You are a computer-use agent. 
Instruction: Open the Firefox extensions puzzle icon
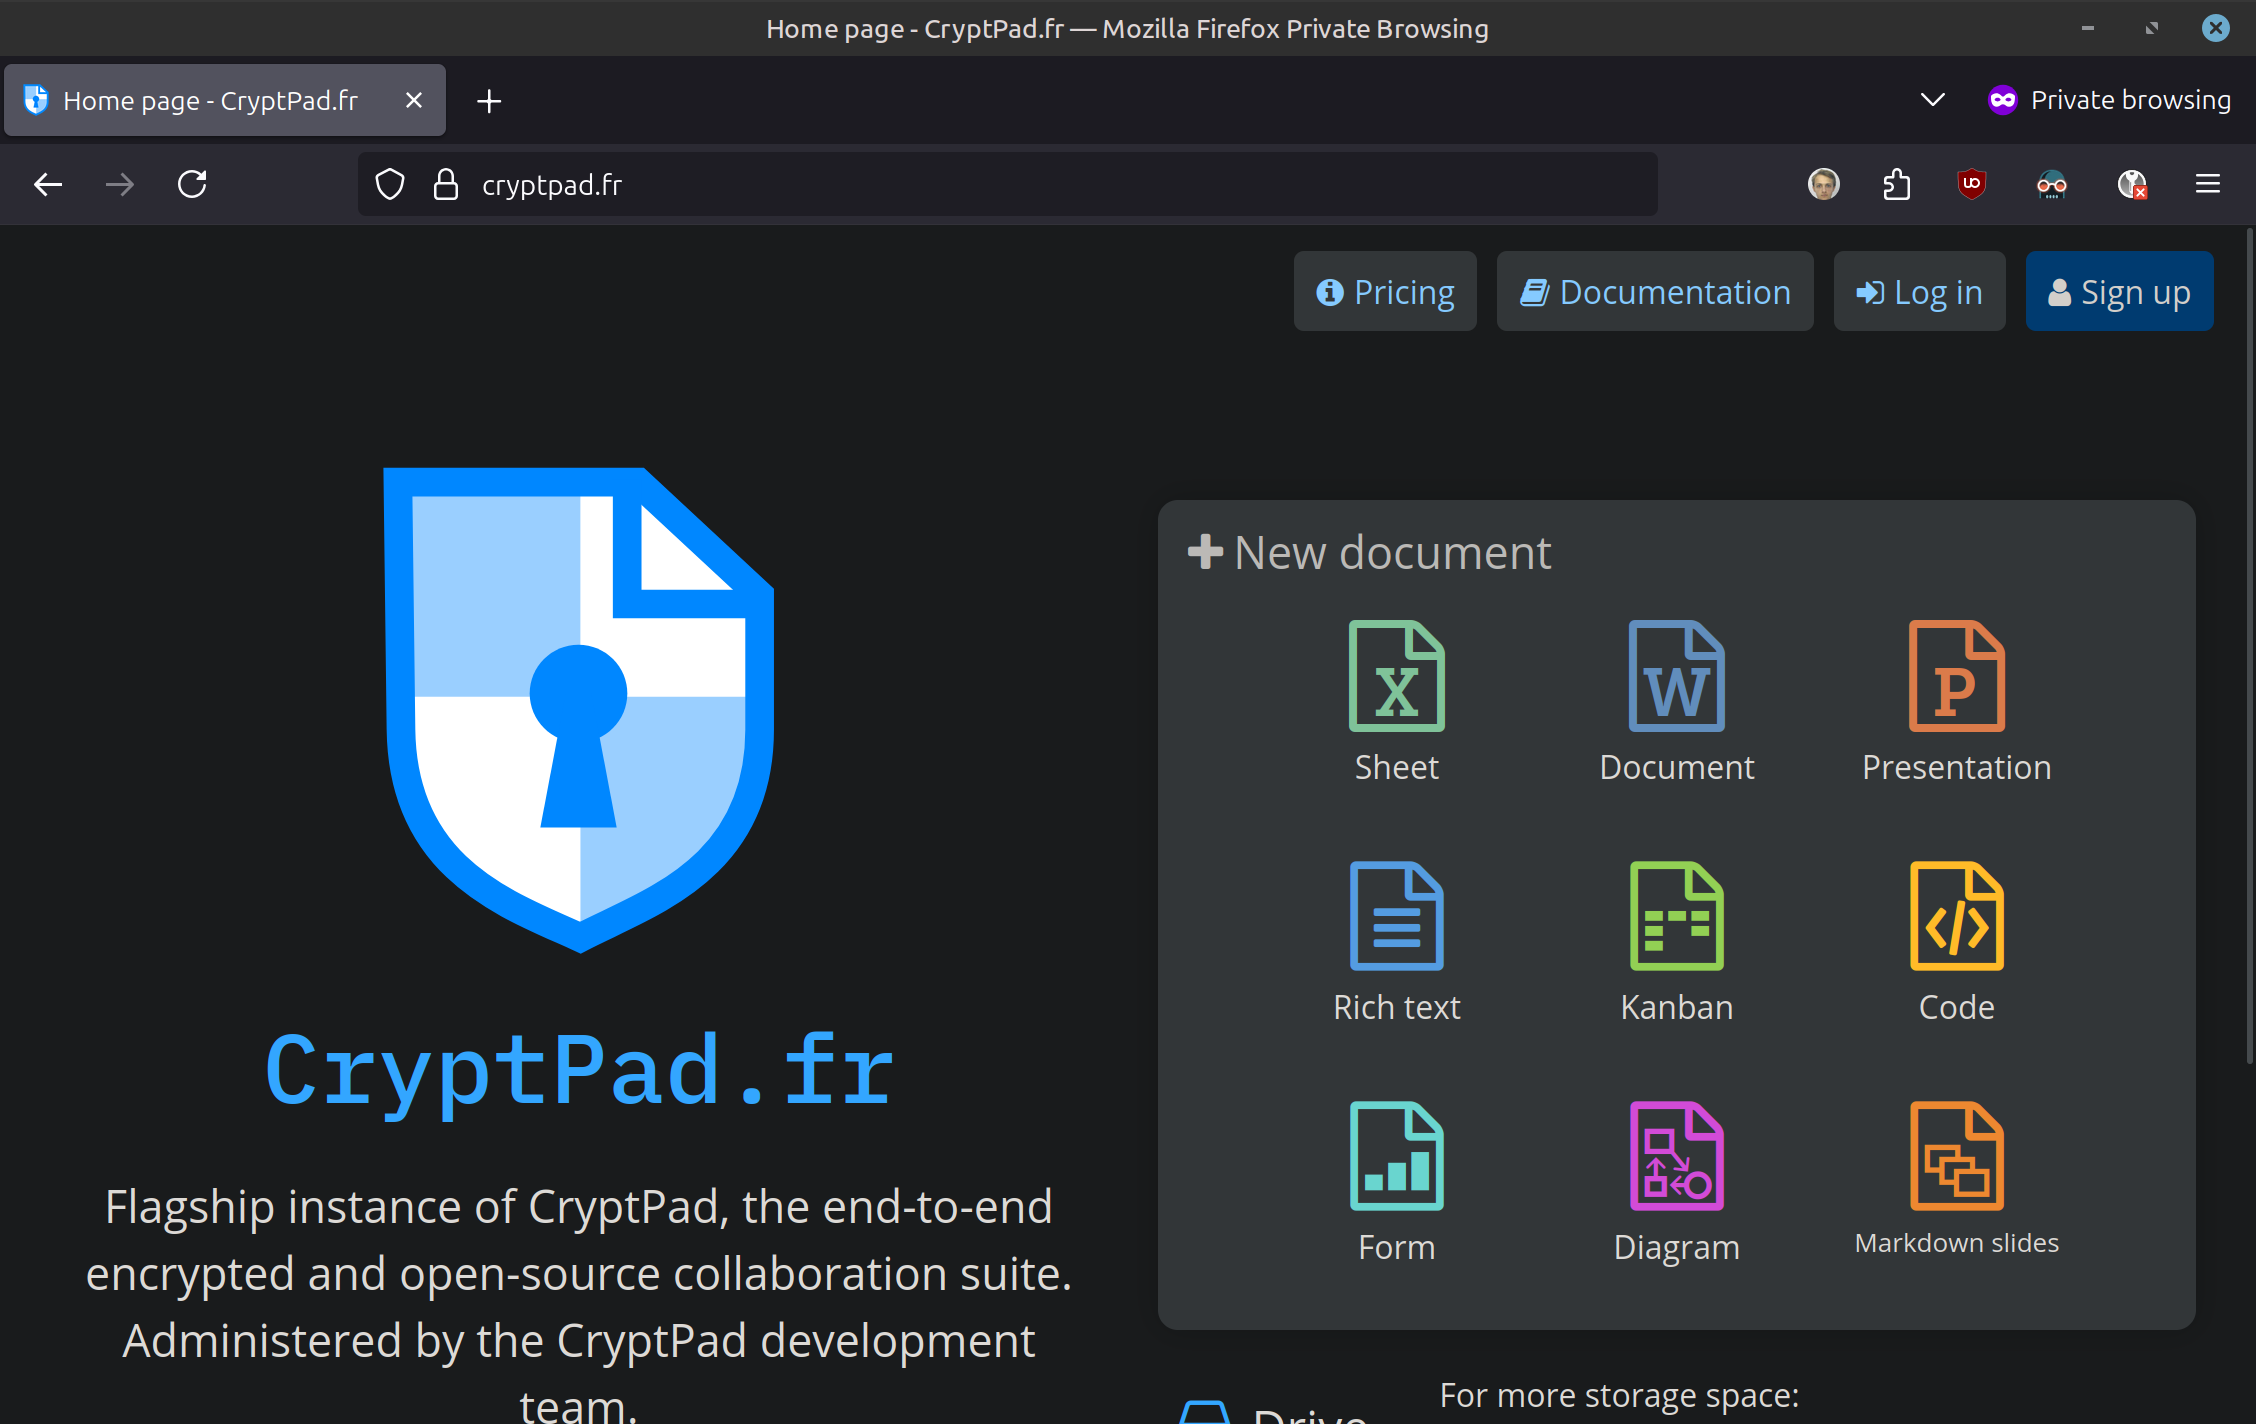(x=1897, y=184)
